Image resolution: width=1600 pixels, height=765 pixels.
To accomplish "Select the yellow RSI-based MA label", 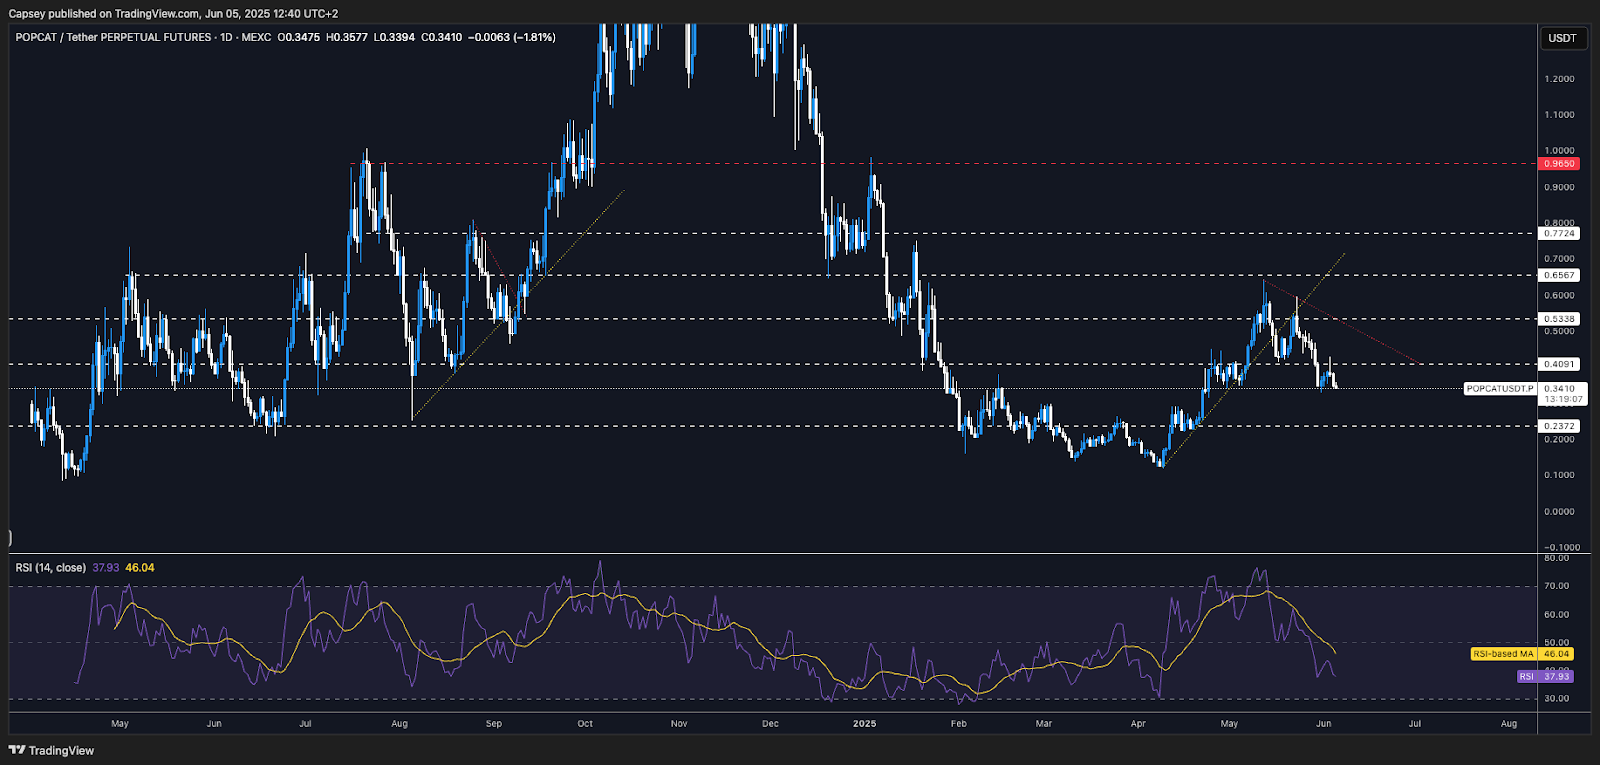I will pyautogui.click(x=1503, y=654).
